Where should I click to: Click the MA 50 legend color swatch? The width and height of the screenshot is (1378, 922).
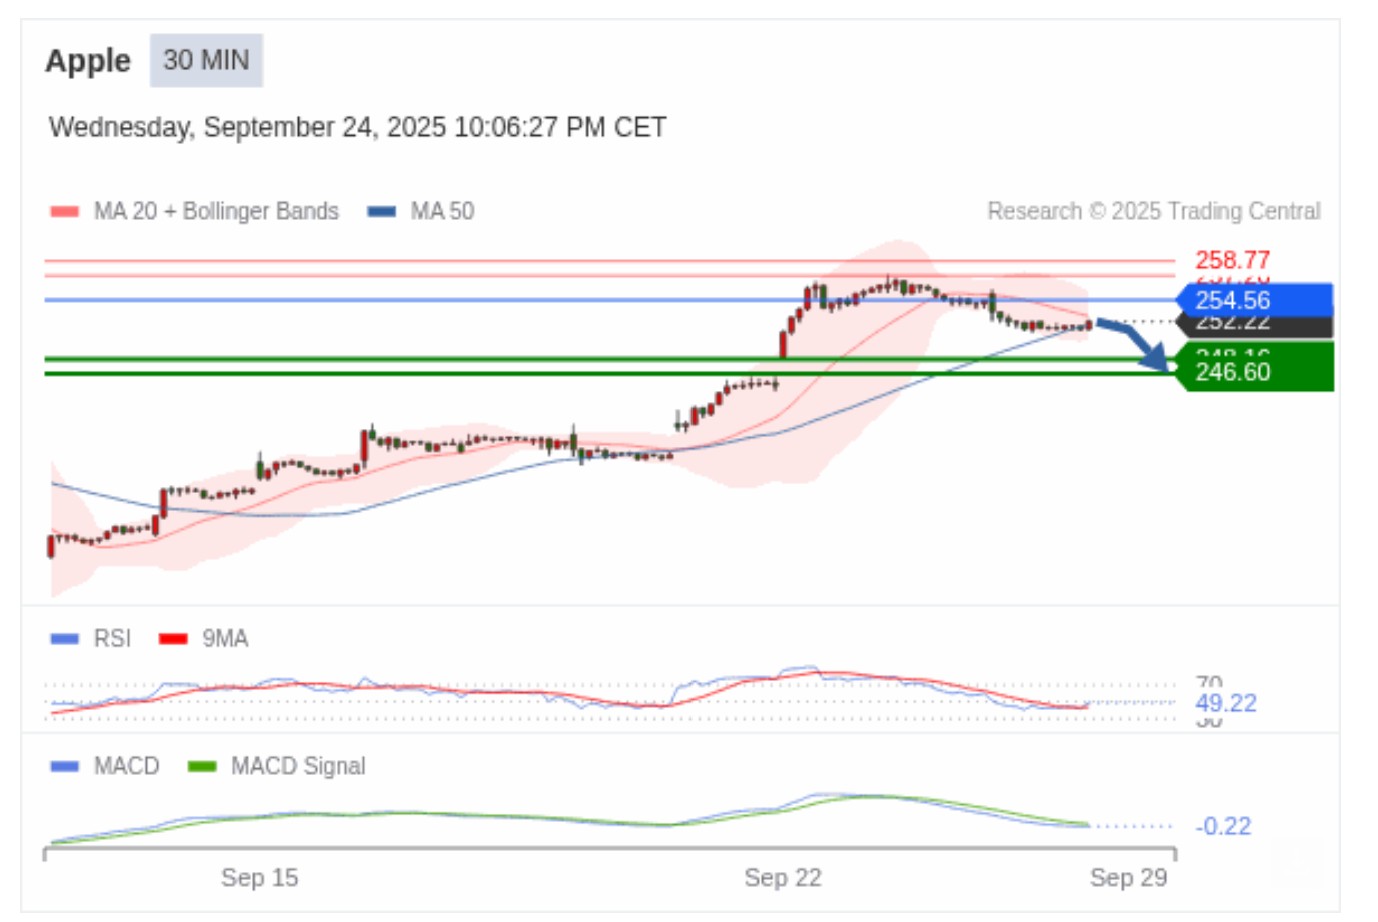[382, 211]
